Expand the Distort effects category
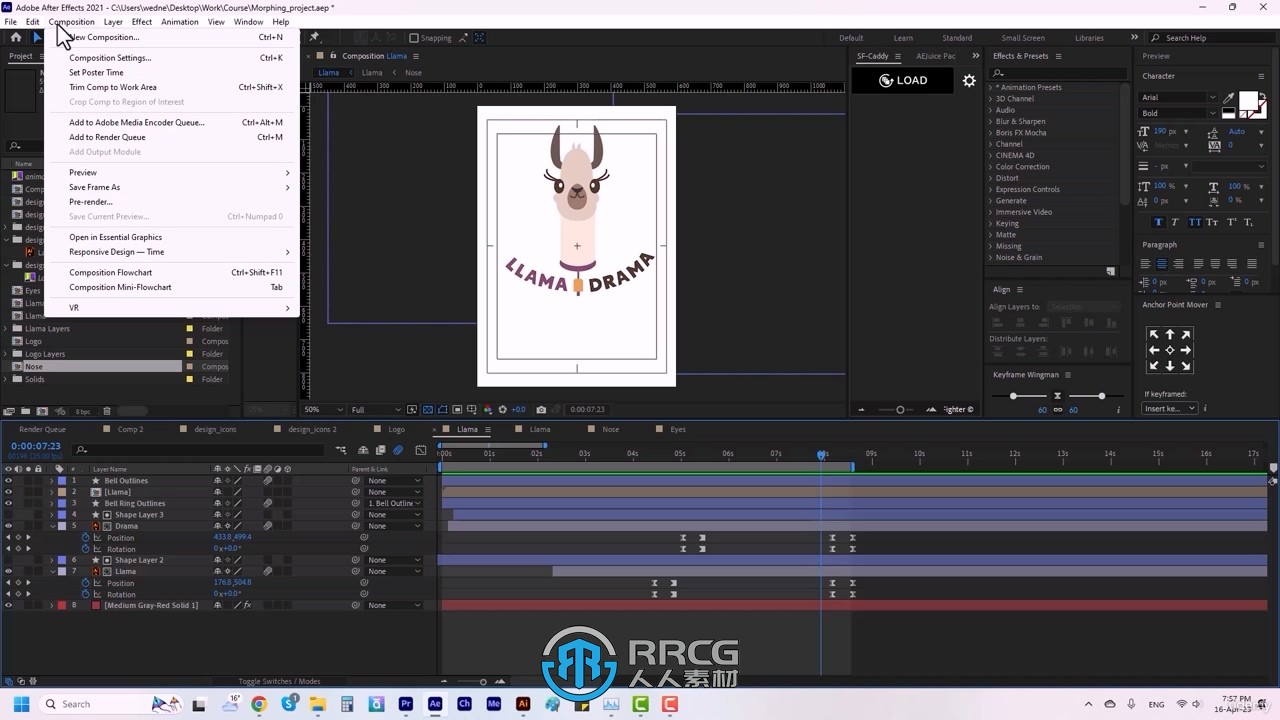This screenshot has width=1280, height=720. click(x=991, y=178)
